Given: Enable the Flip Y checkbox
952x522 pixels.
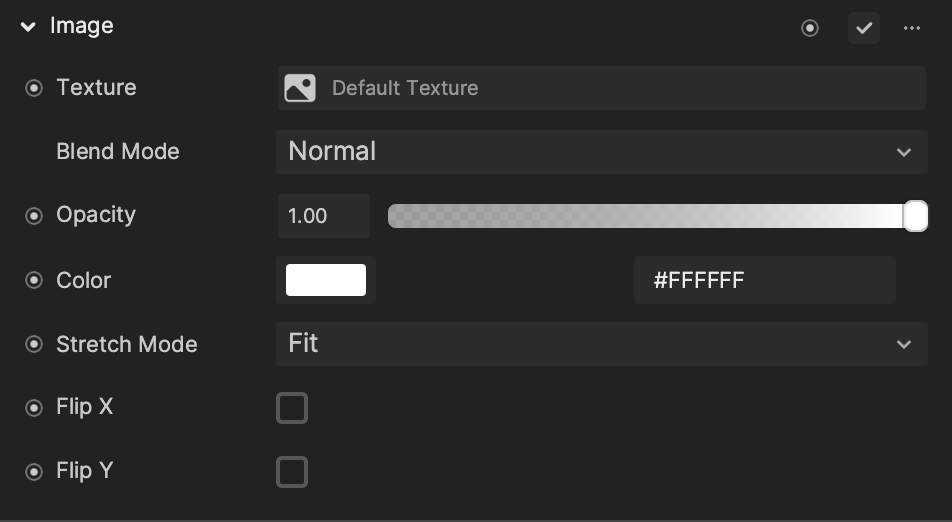Looking at the screenshot, I should (292, 472).
